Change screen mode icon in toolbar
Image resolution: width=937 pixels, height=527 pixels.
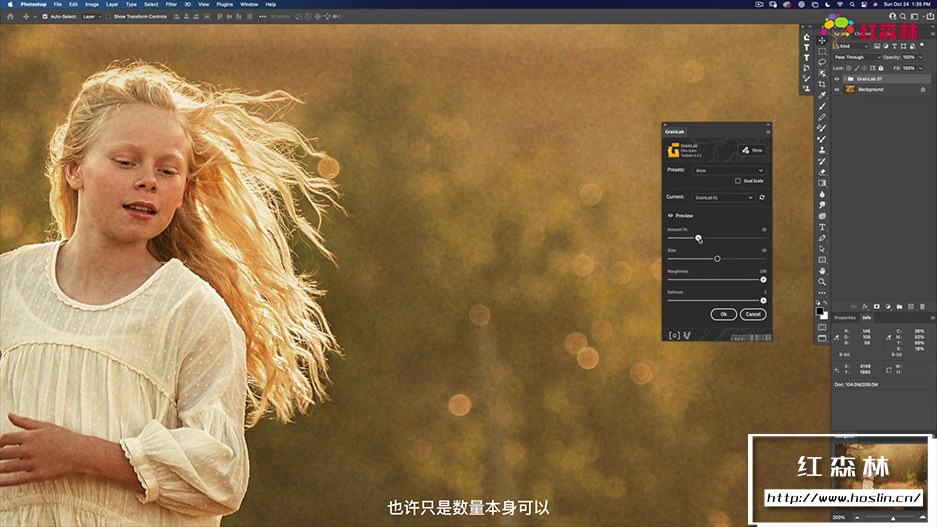[x=822, y=338]
